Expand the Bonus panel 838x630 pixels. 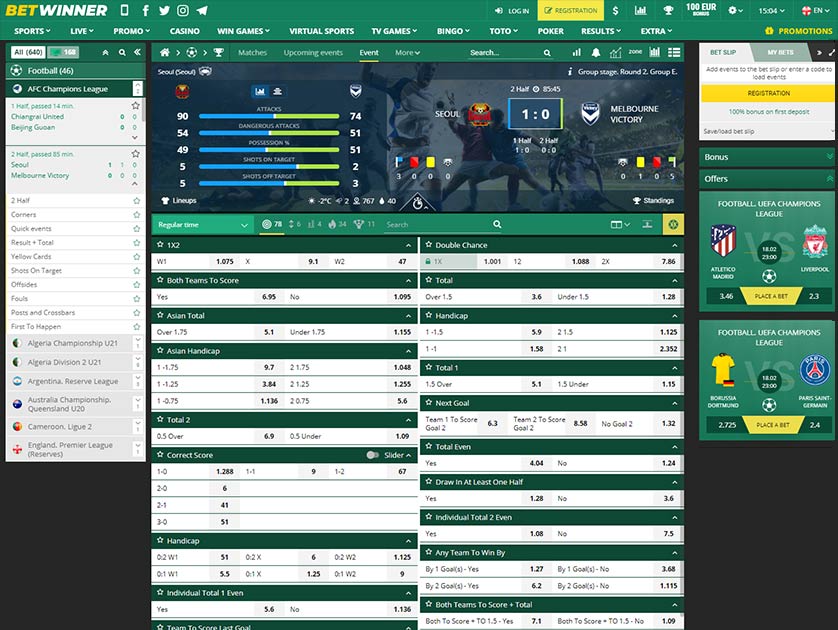click(x=766, y=157)
